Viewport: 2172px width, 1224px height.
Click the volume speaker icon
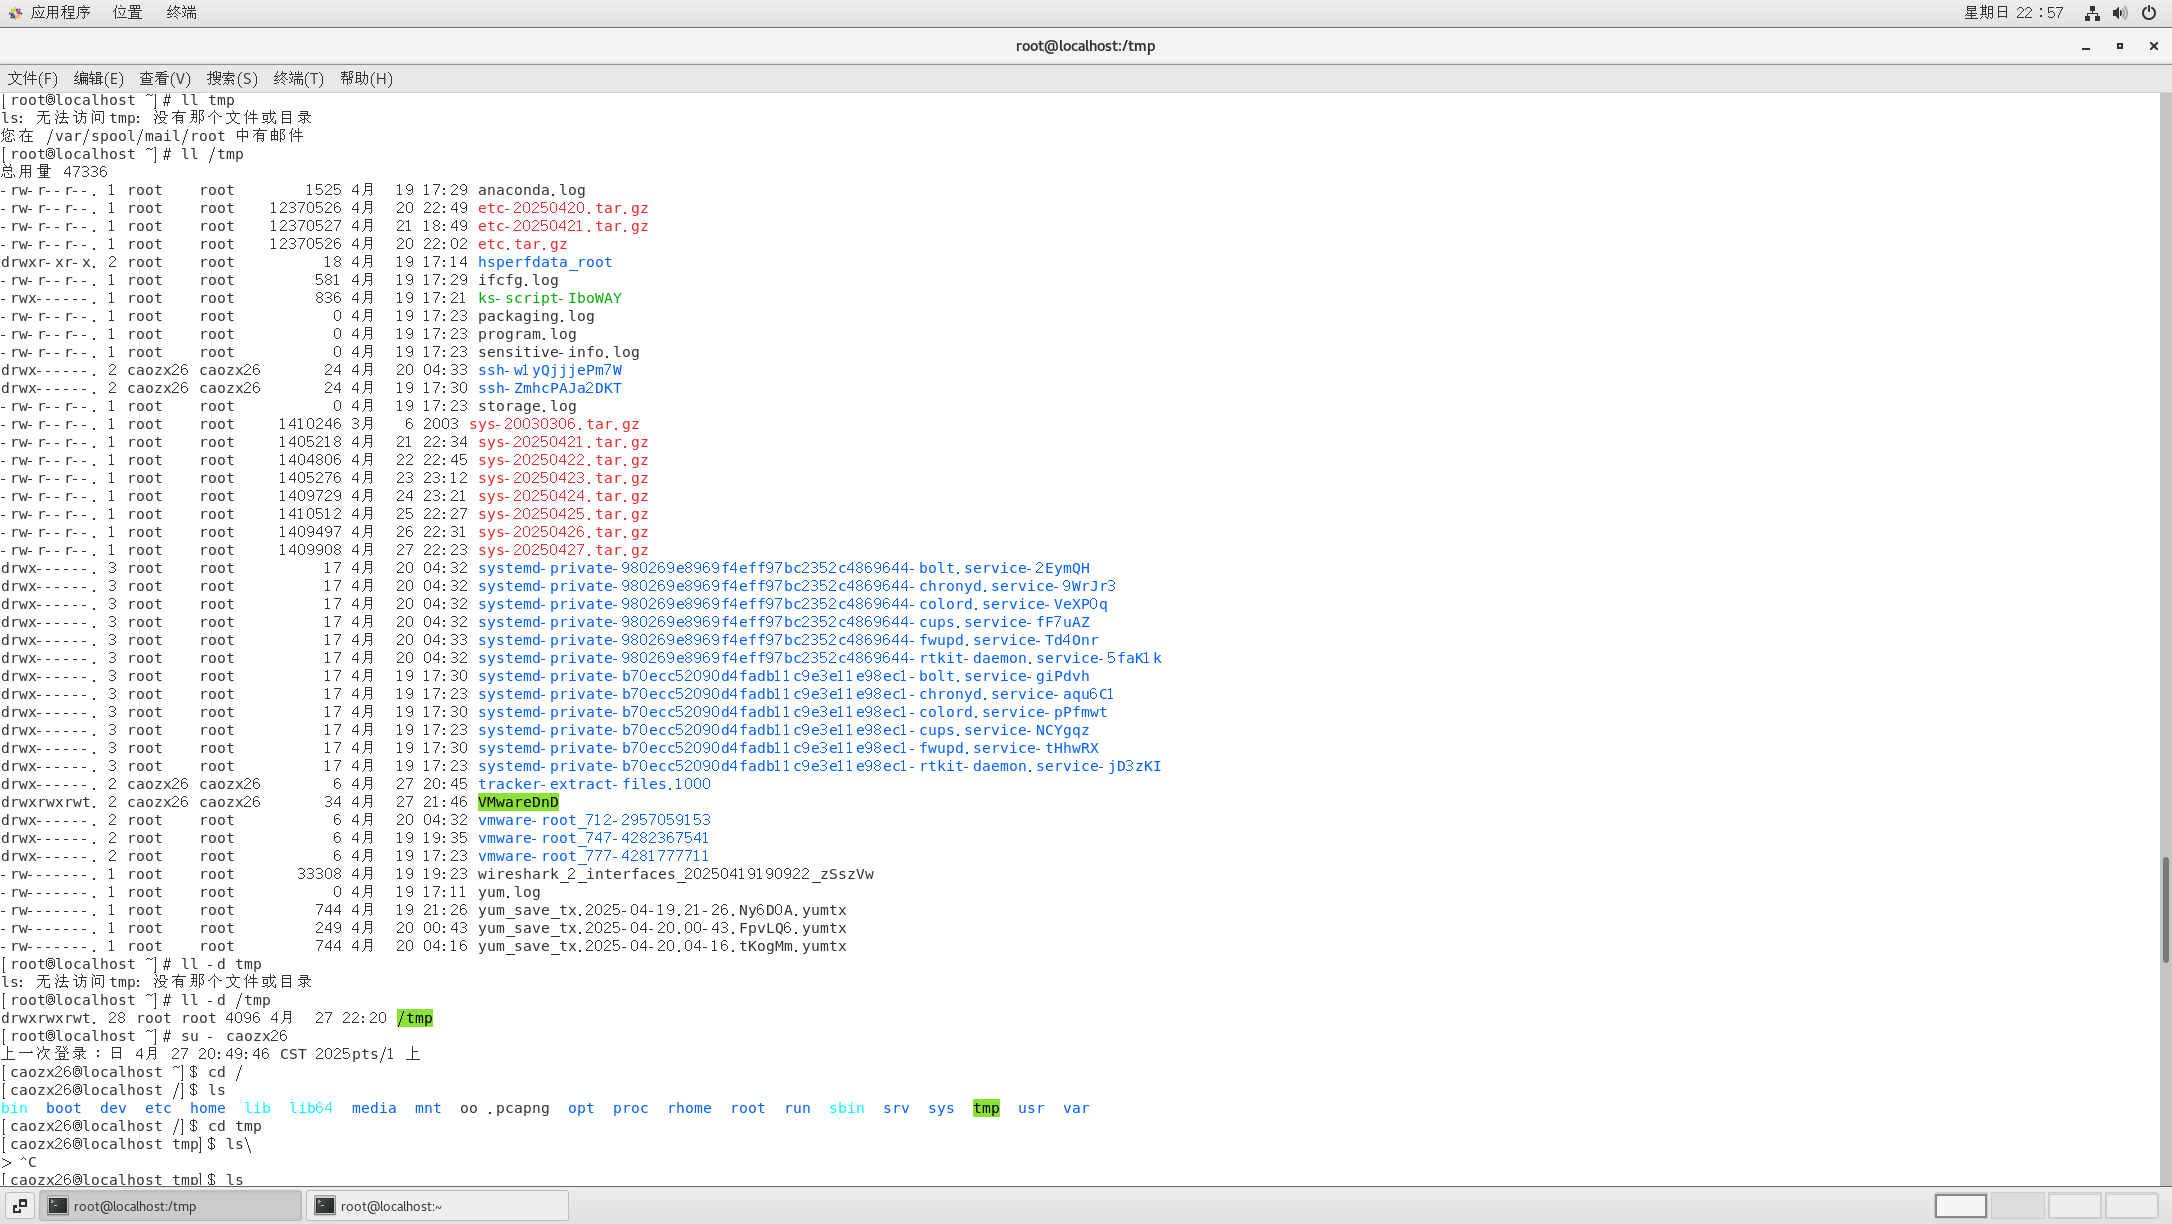click(x=2120, y=13)
